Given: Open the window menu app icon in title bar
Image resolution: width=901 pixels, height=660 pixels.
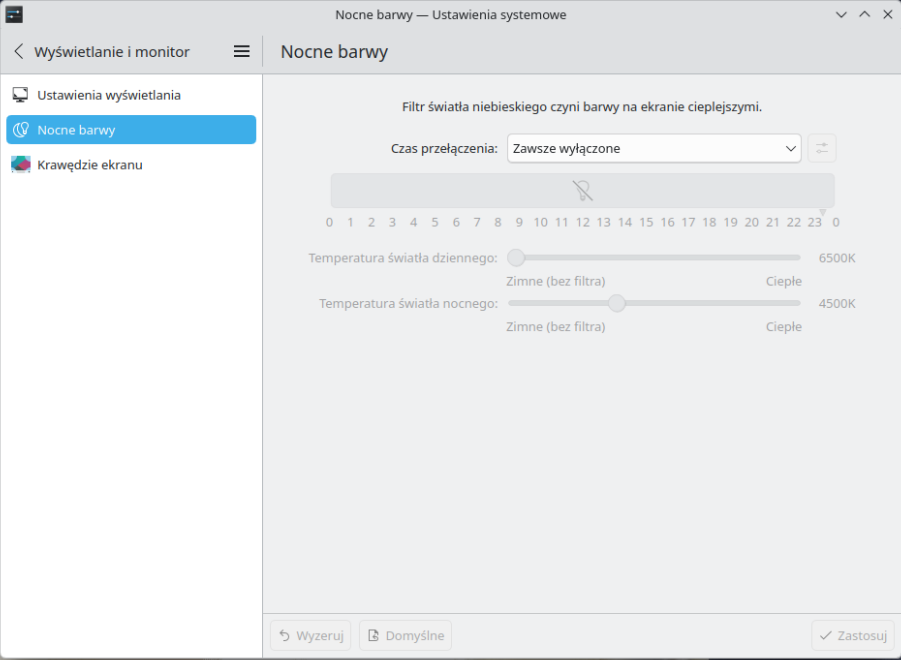Looking at the screenshot, I should click(14, 14).
